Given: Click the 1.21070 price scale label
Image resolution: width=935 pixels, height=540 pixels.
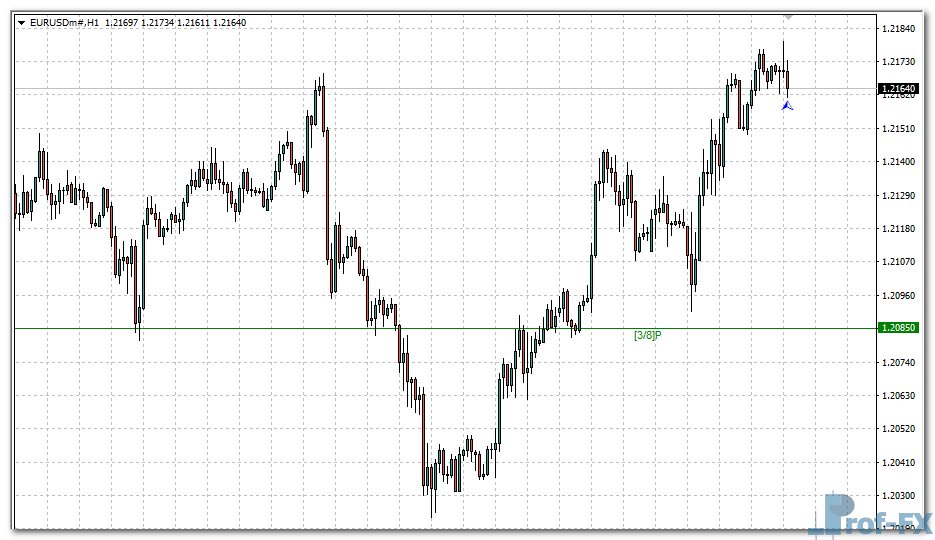Looking at the screenshot, I should click(x=899, y=262).
